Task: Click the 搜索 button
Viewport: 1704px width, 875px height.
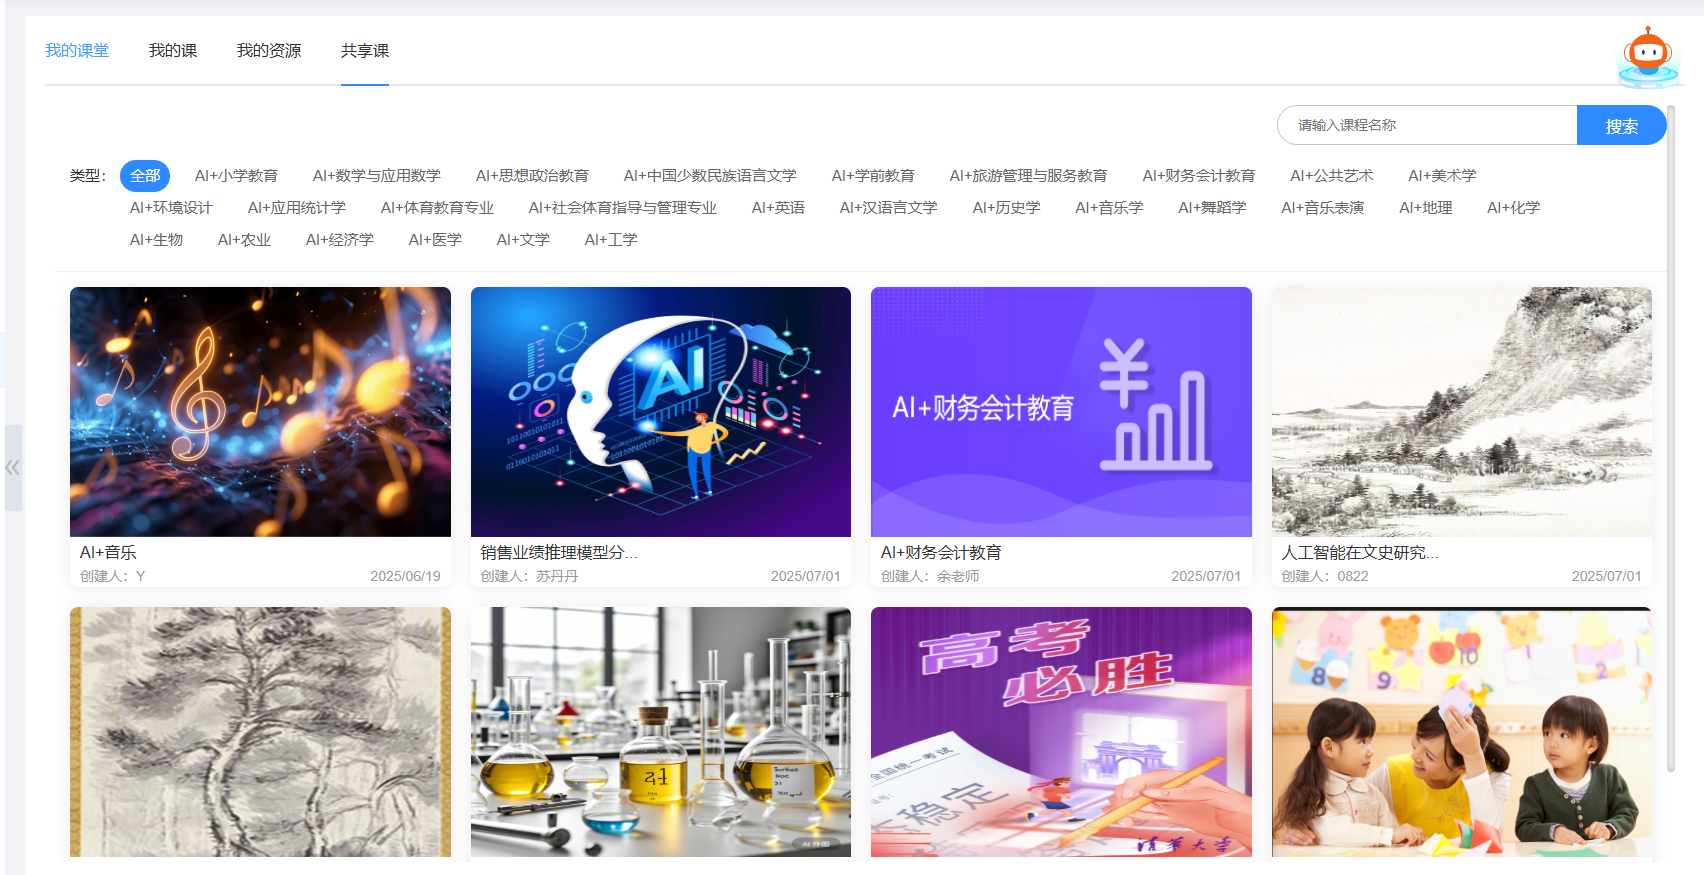Action: [x=1620, y=126]
